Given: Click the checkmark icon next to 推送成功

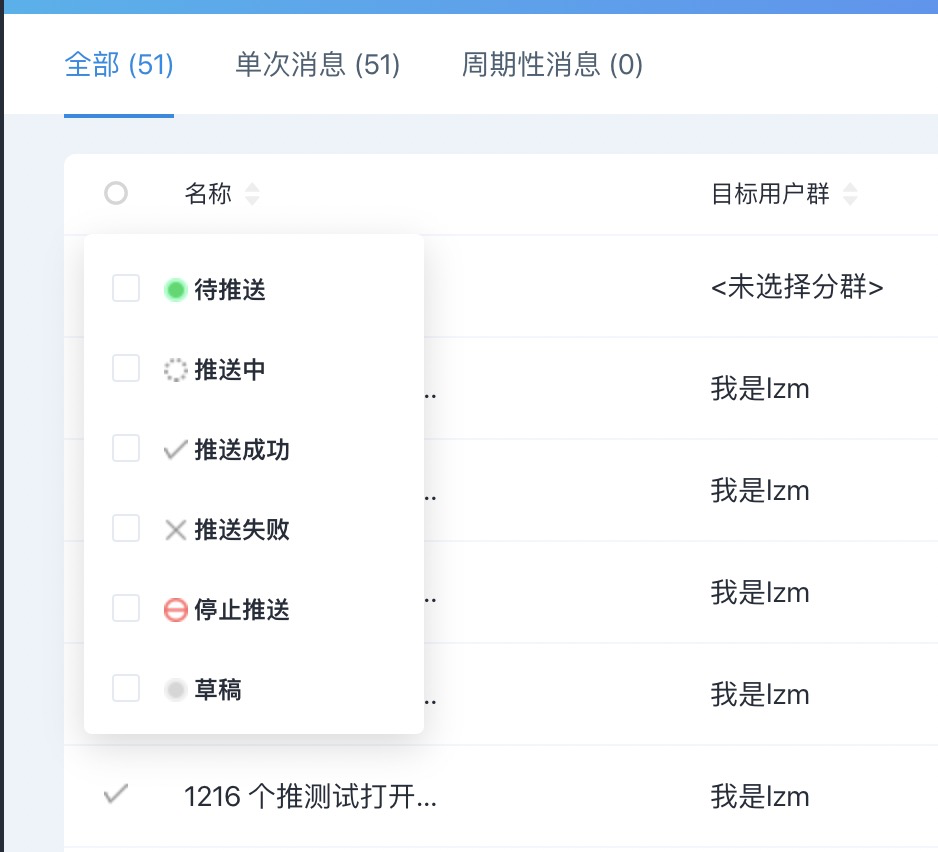Looking at the screenshot, I should tap(175, 449).
